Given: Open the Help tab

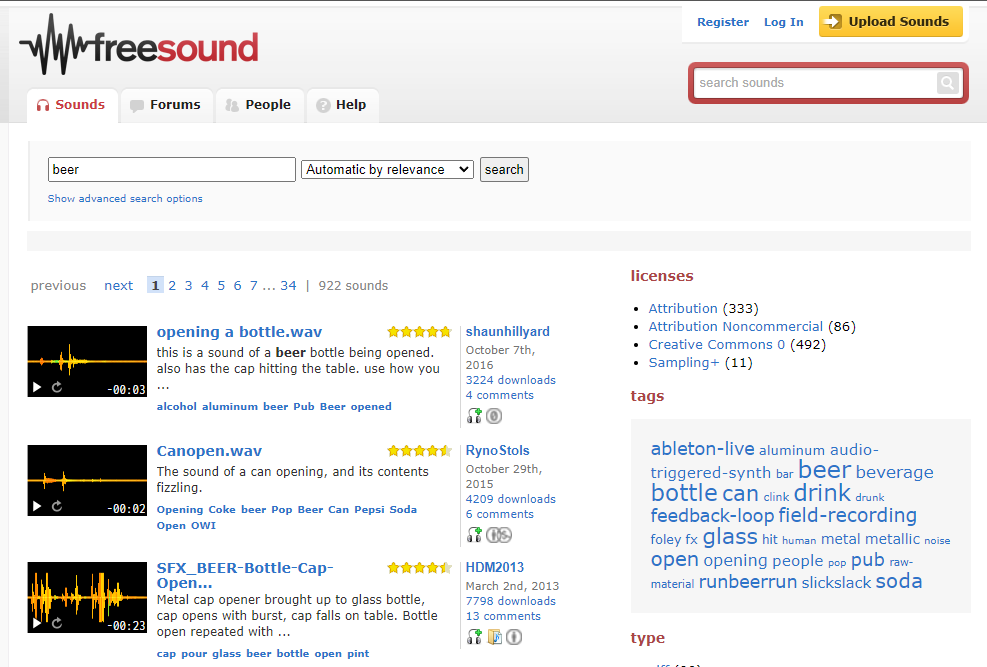Looking at the screenshot, I should (342, 105).
